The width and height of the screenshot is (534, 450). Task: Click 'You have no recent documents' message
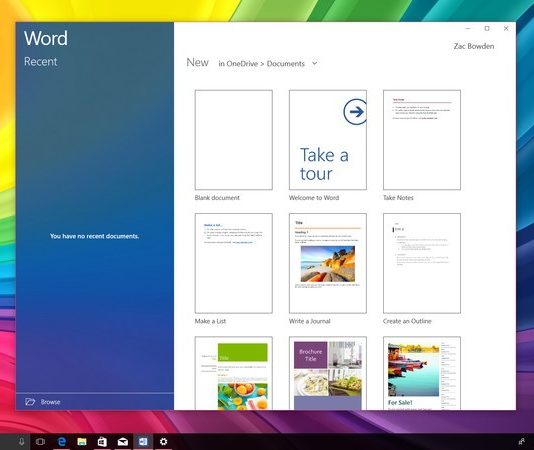pyautogui.click(x=94, y=236)
